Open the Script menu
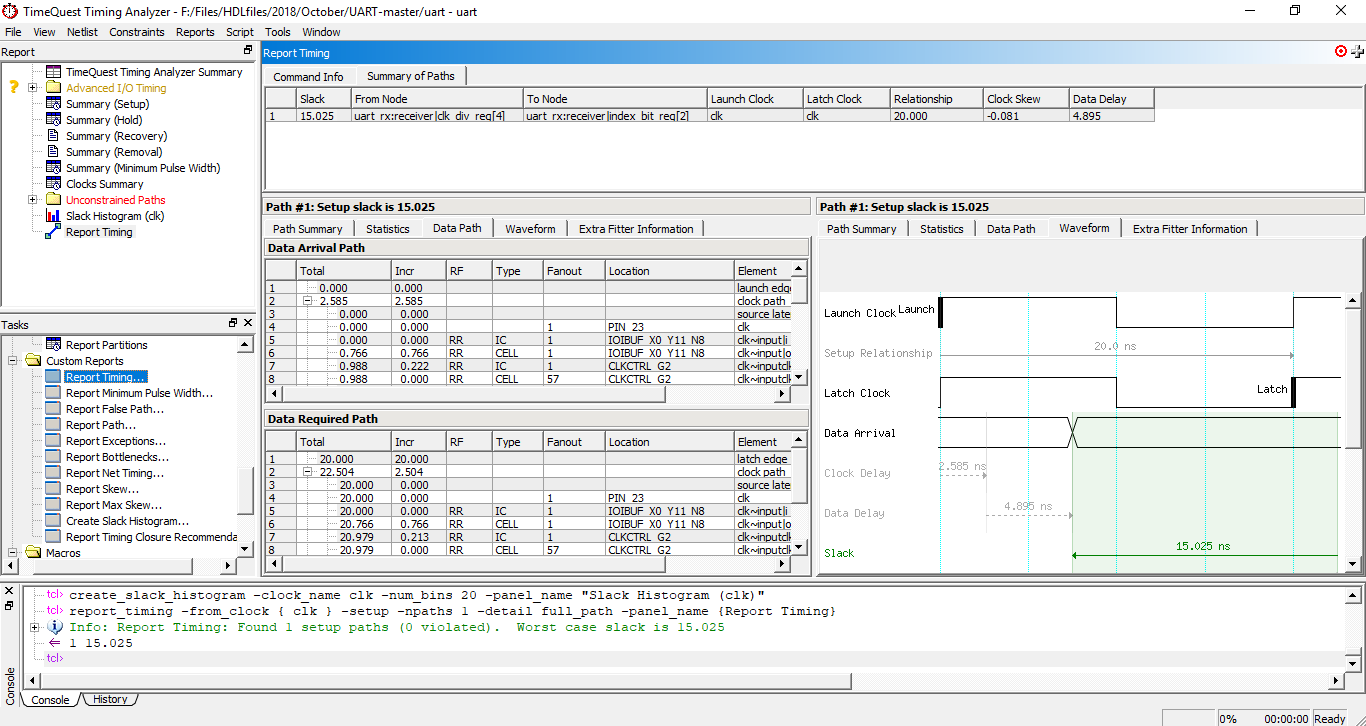The width and height of the screenshot is (1366, 726). pyautogui.click(x=240, y=32)
